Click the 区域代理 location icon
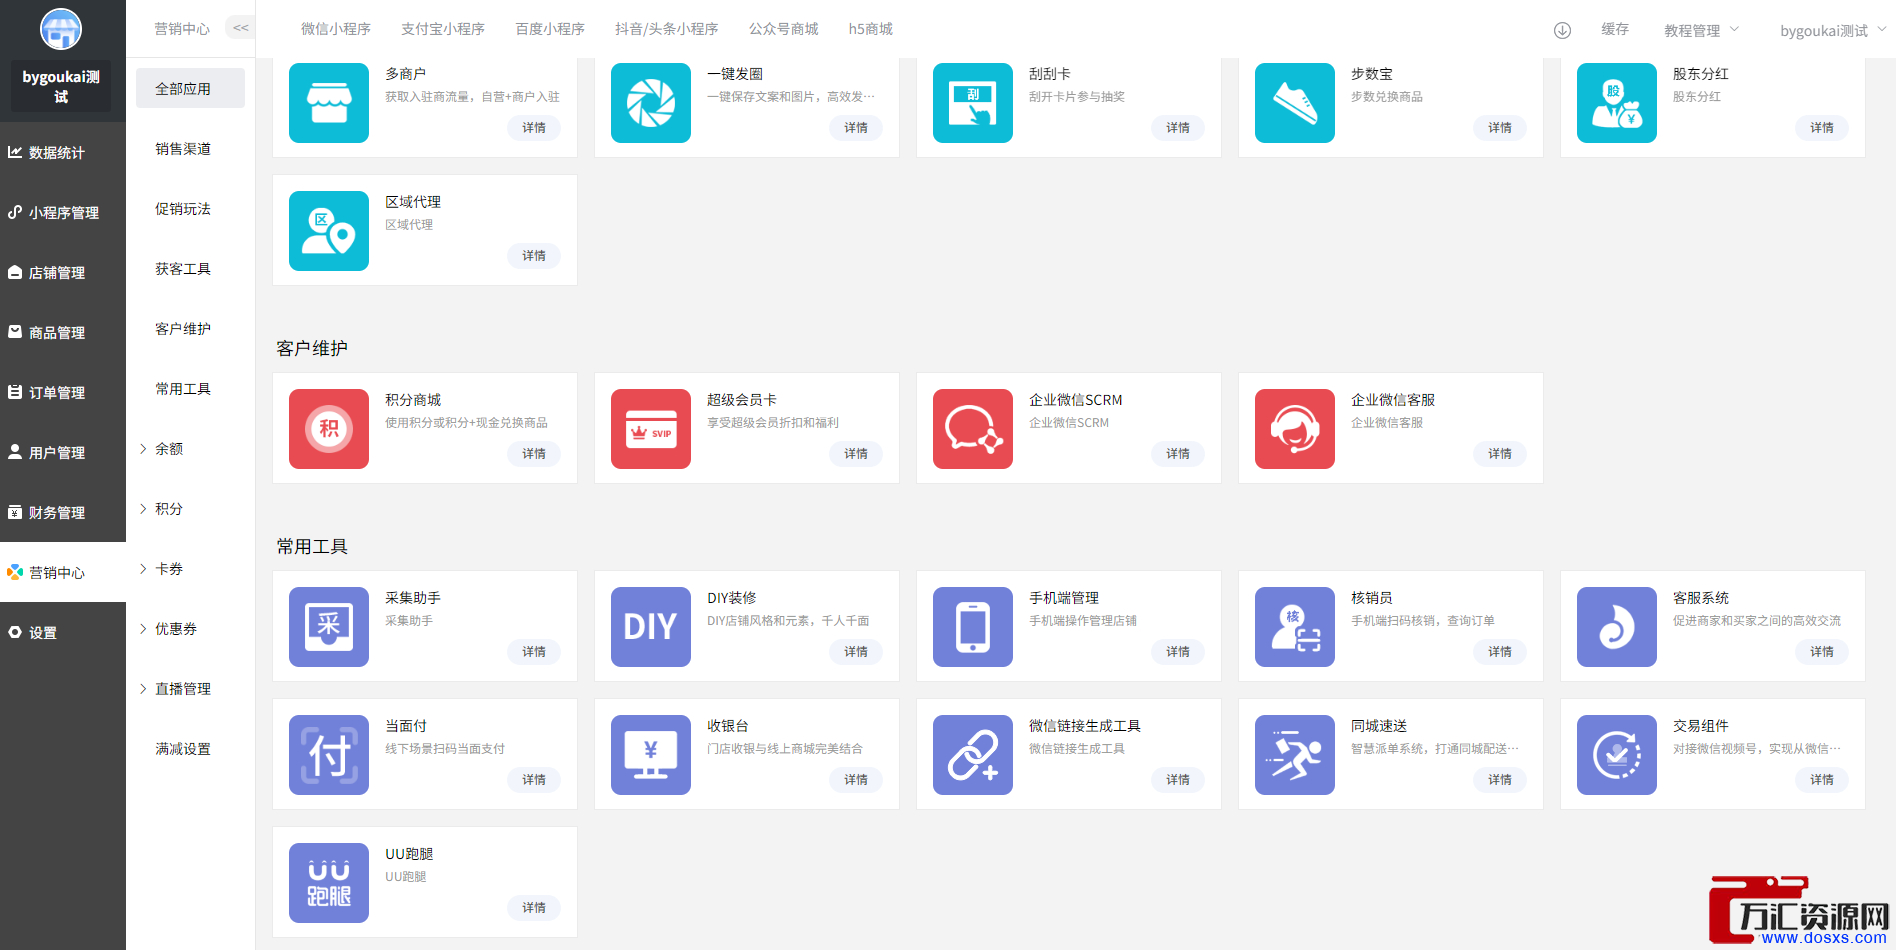This screenshot has height=950, width=1896. point(328,231)
